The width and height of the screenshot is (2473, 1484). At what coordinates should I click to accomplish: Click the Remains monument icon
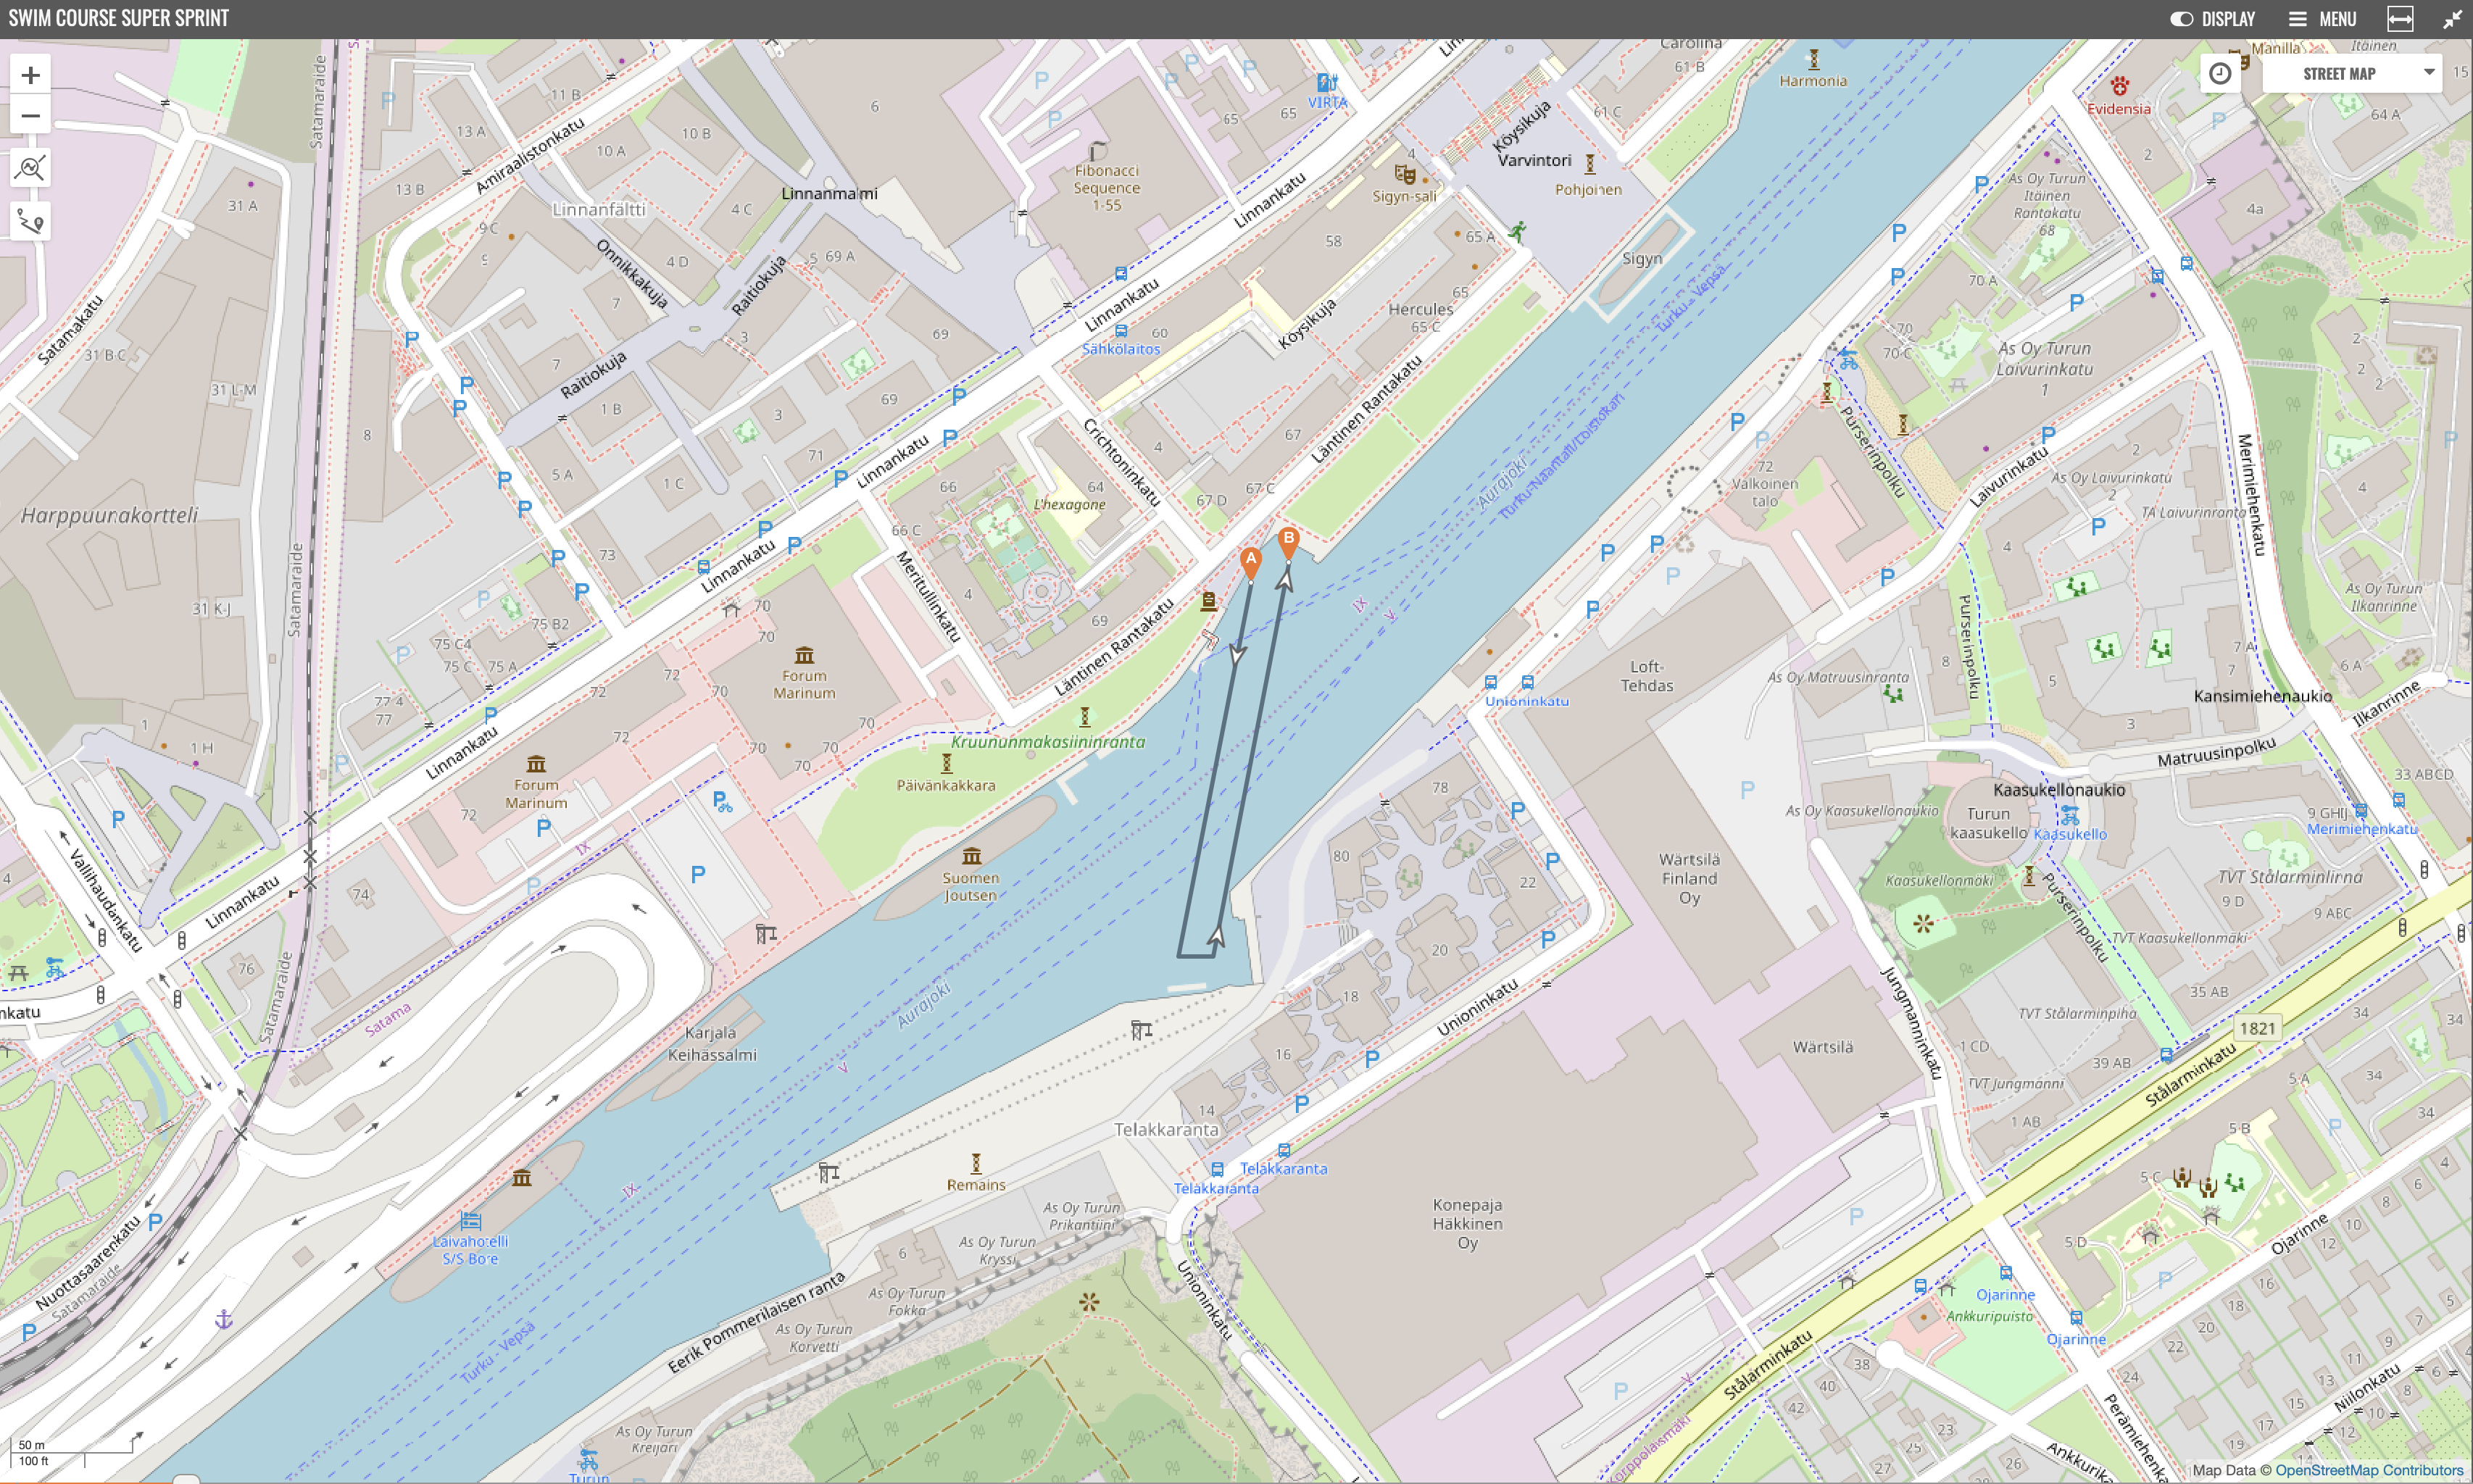coord(976,1164)
